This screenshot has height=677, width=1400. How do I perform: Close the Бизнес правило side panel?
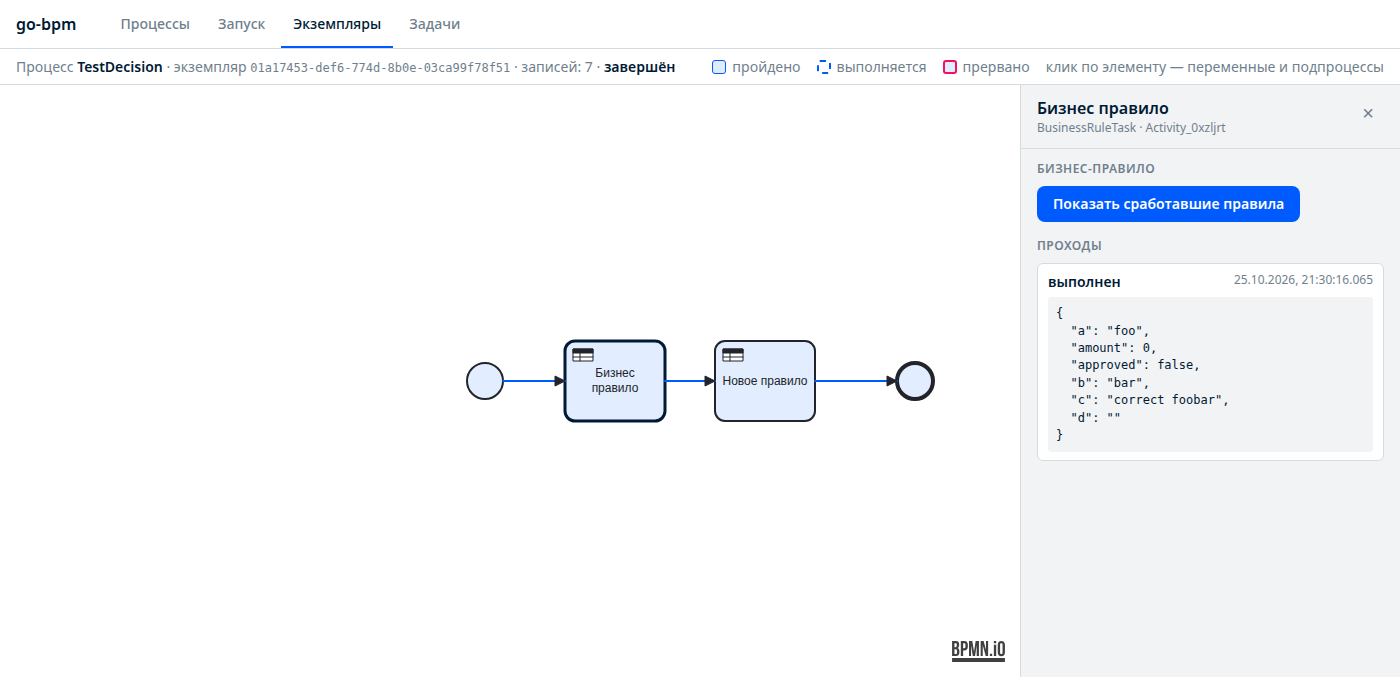pyautogui.click(x=1368, y=114)
